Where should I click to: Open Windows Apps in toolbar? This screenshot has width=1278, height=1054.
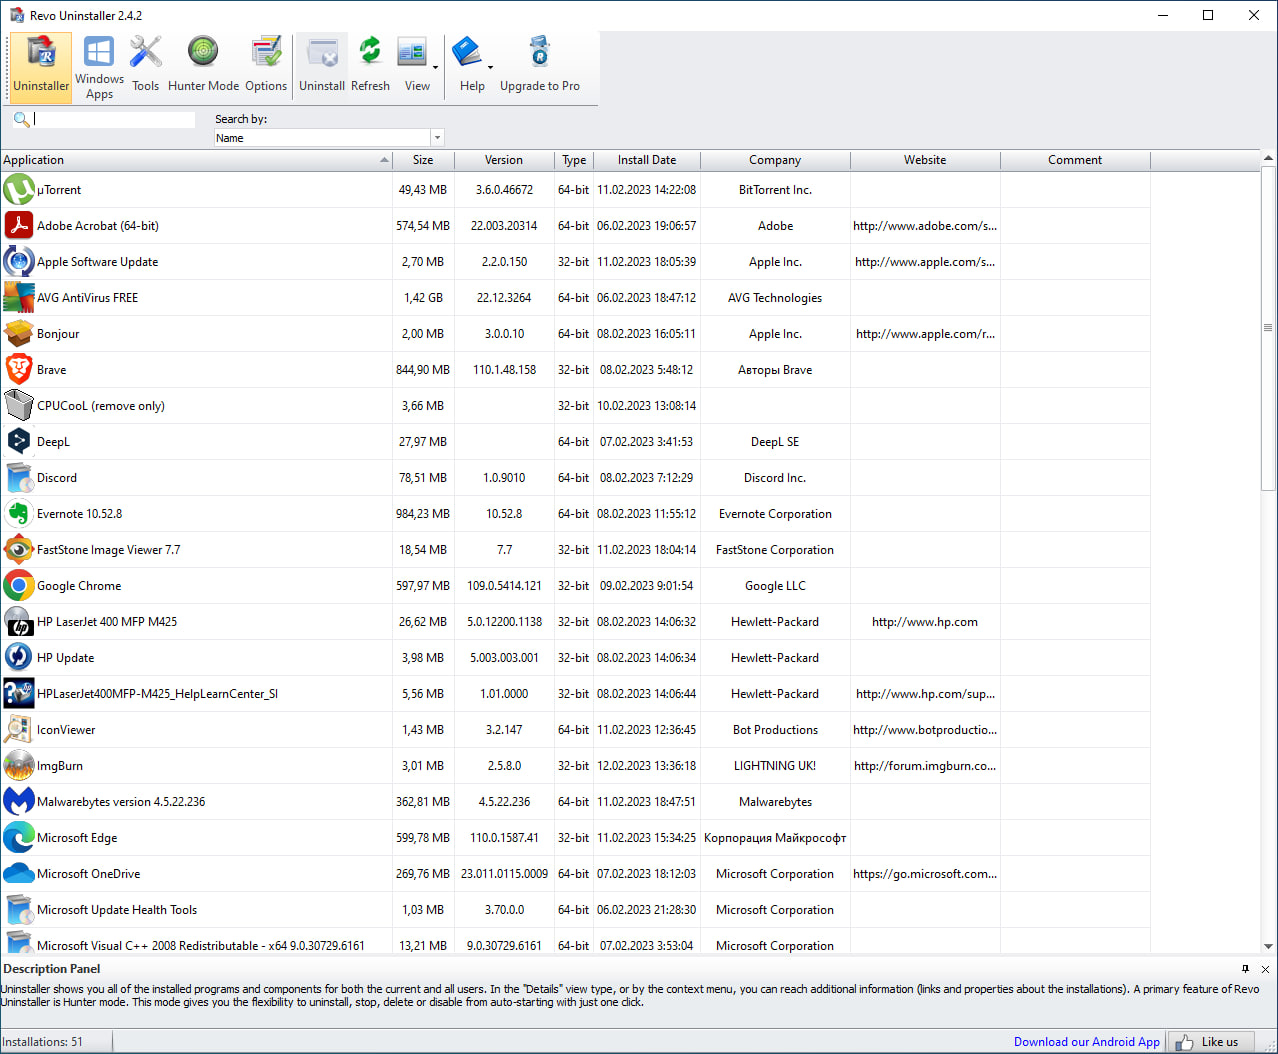[99, 66]
